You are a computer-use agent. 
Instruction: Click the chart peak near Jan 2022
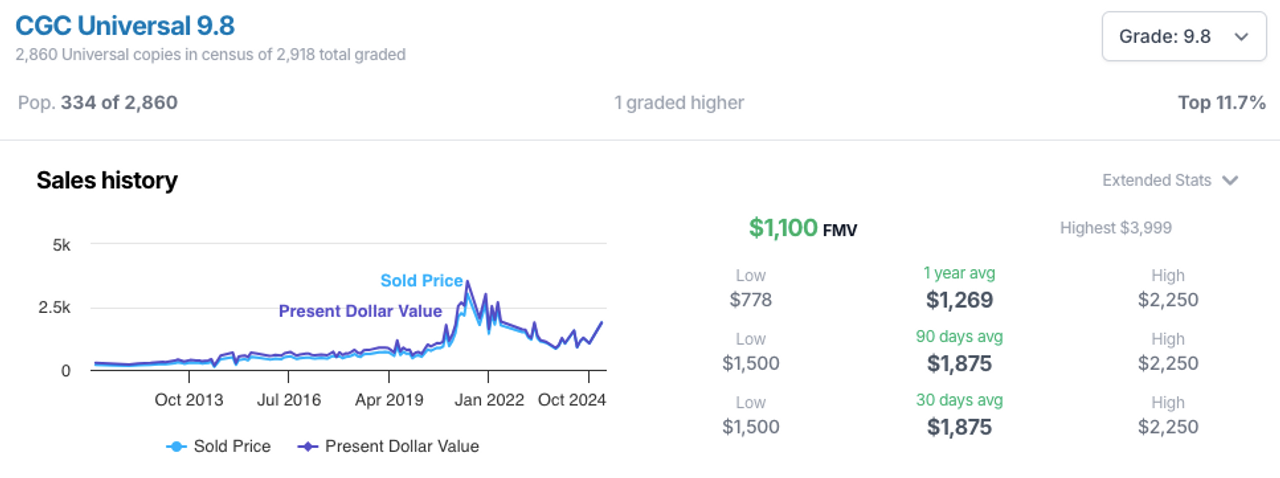[x=467, y=282]
